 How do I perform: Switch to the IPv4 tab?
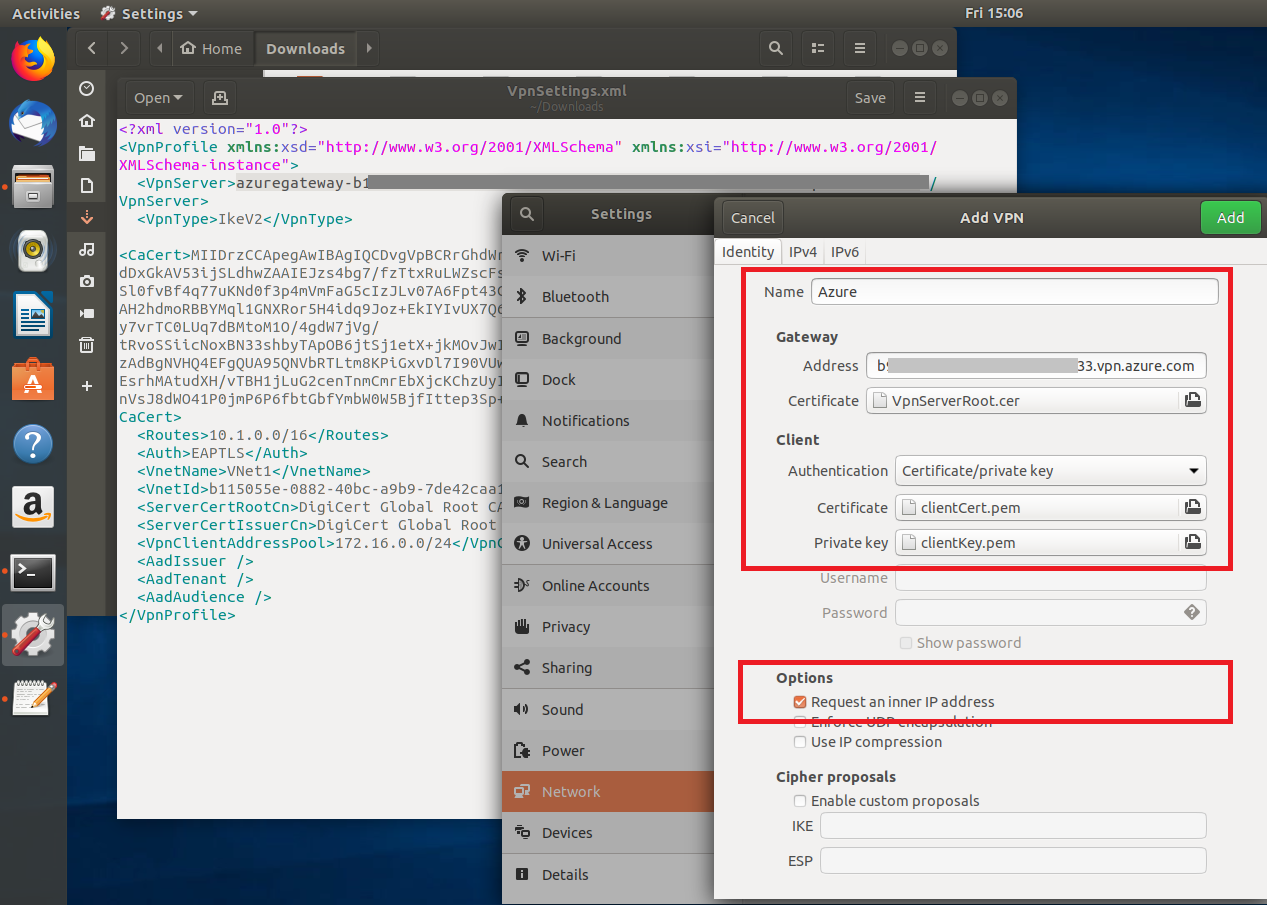(x=802, y=252)
